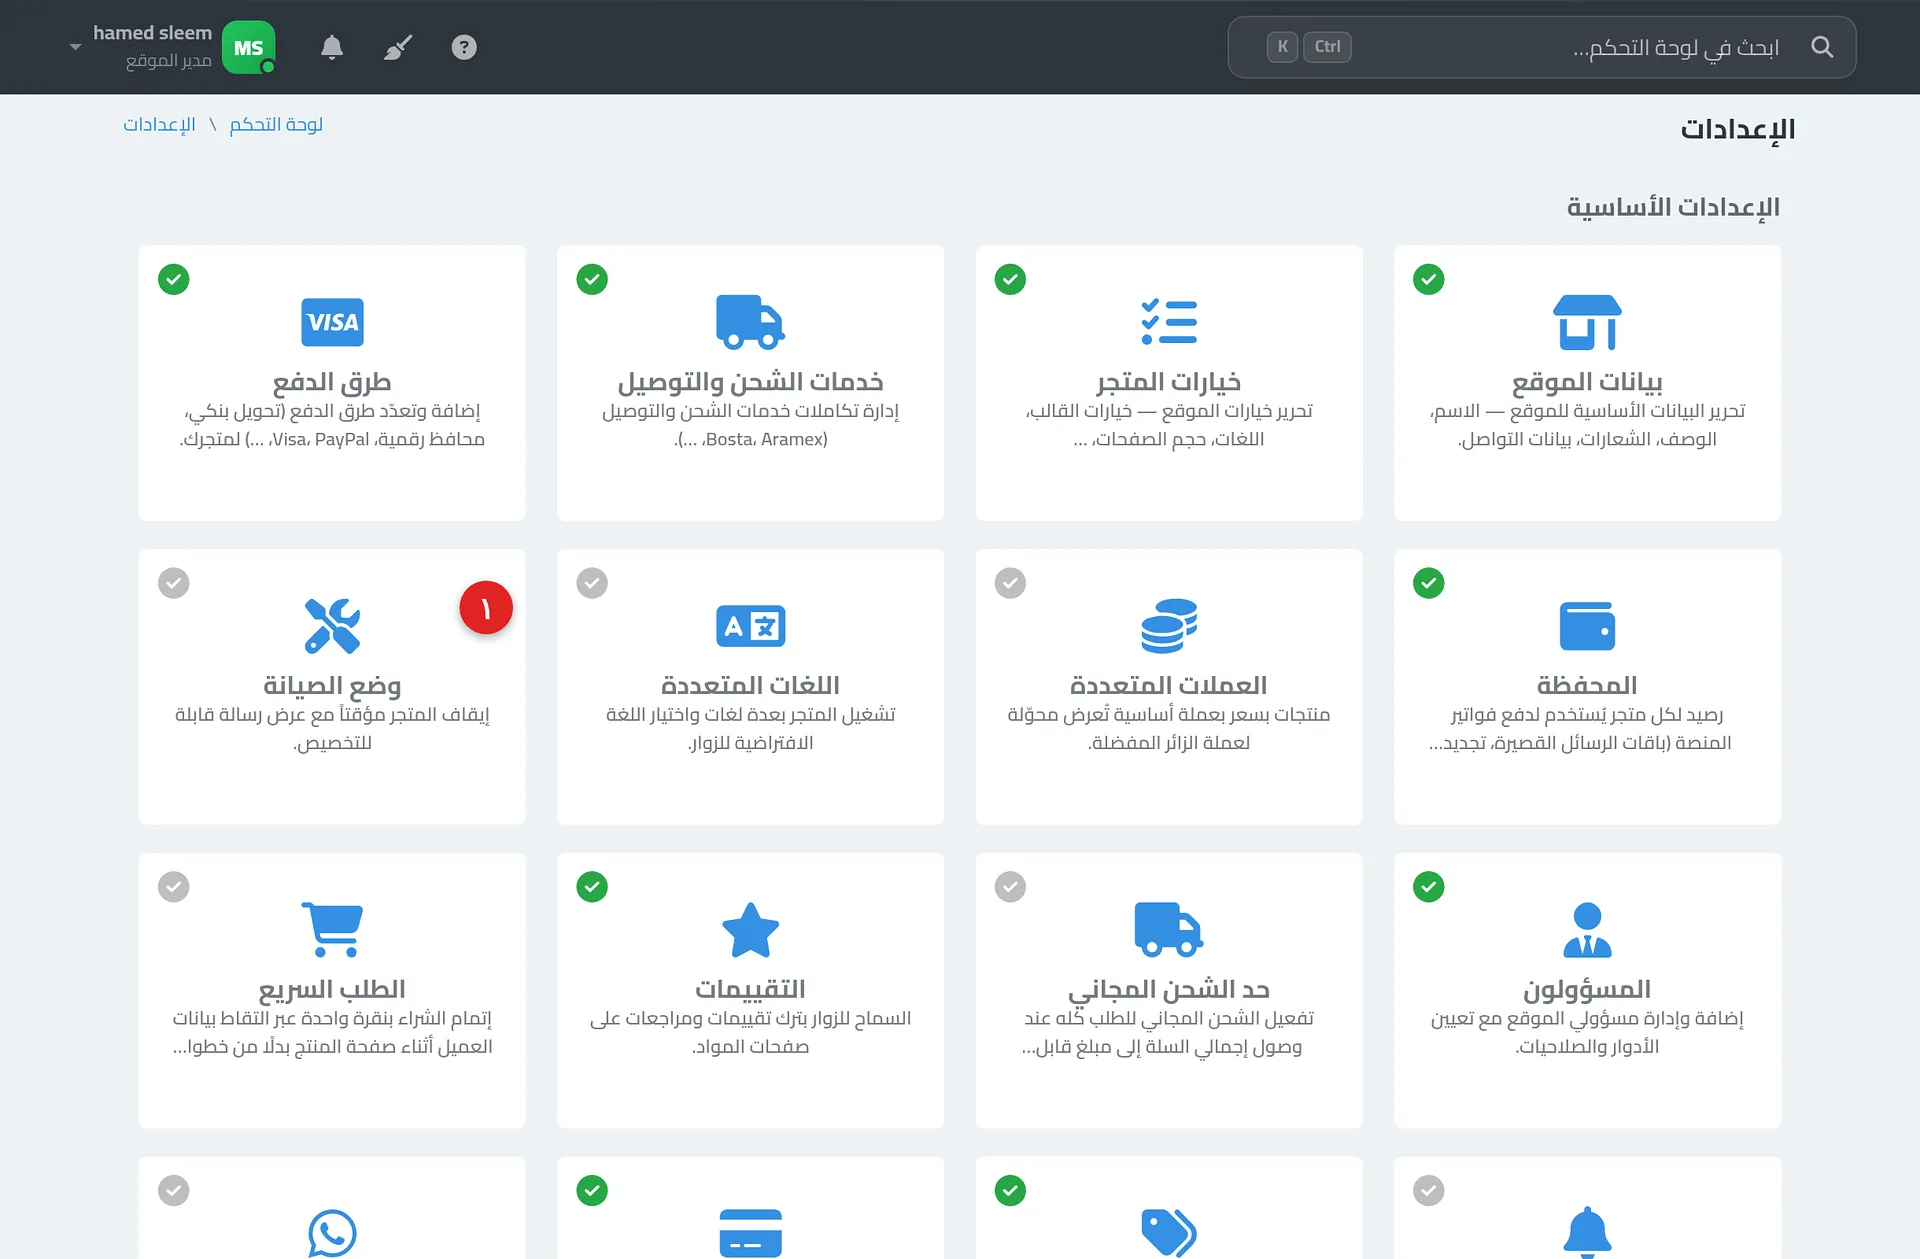Open العملات المتعددة settings title
Viewport: 1920px width, 1259px height.
1169,686
